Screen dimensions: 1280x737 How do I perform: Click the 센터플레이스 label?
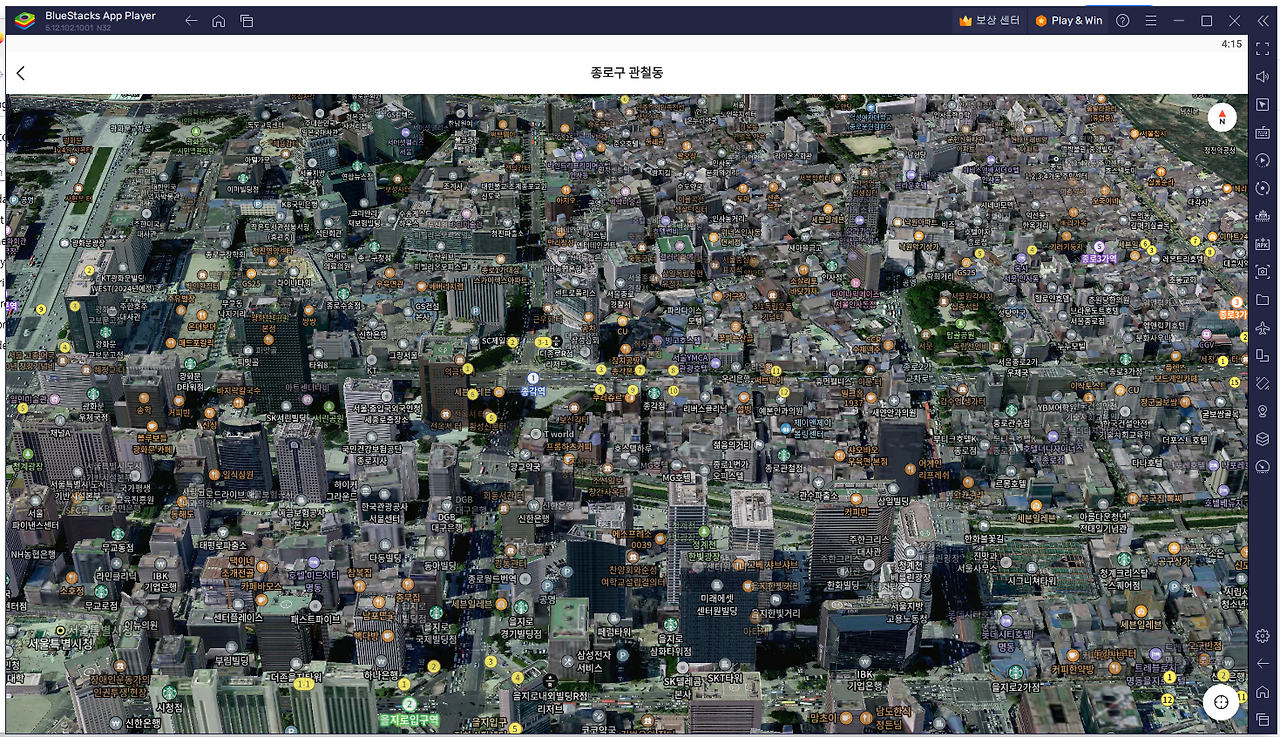point(237,618)
